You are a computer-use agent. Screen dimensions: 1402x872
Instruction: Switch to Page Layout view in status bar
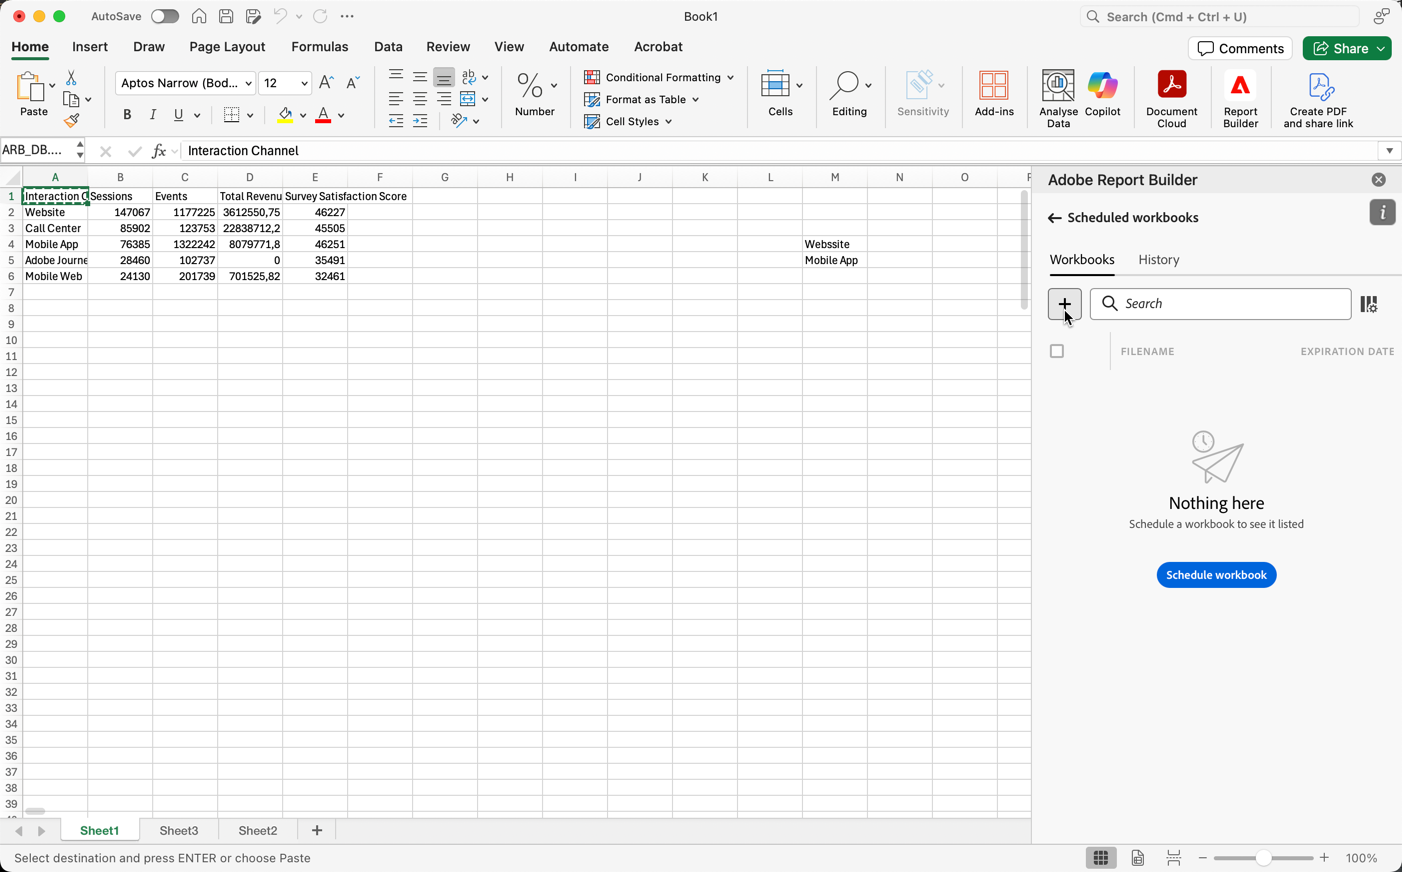coord(1138,858)
